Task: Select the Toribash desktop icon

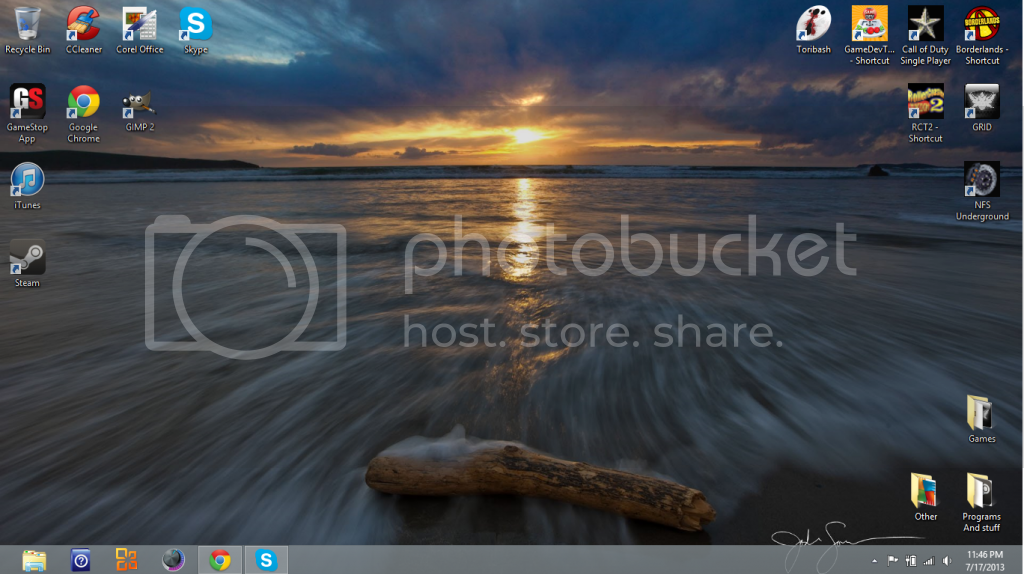Action: click(814, 30)
